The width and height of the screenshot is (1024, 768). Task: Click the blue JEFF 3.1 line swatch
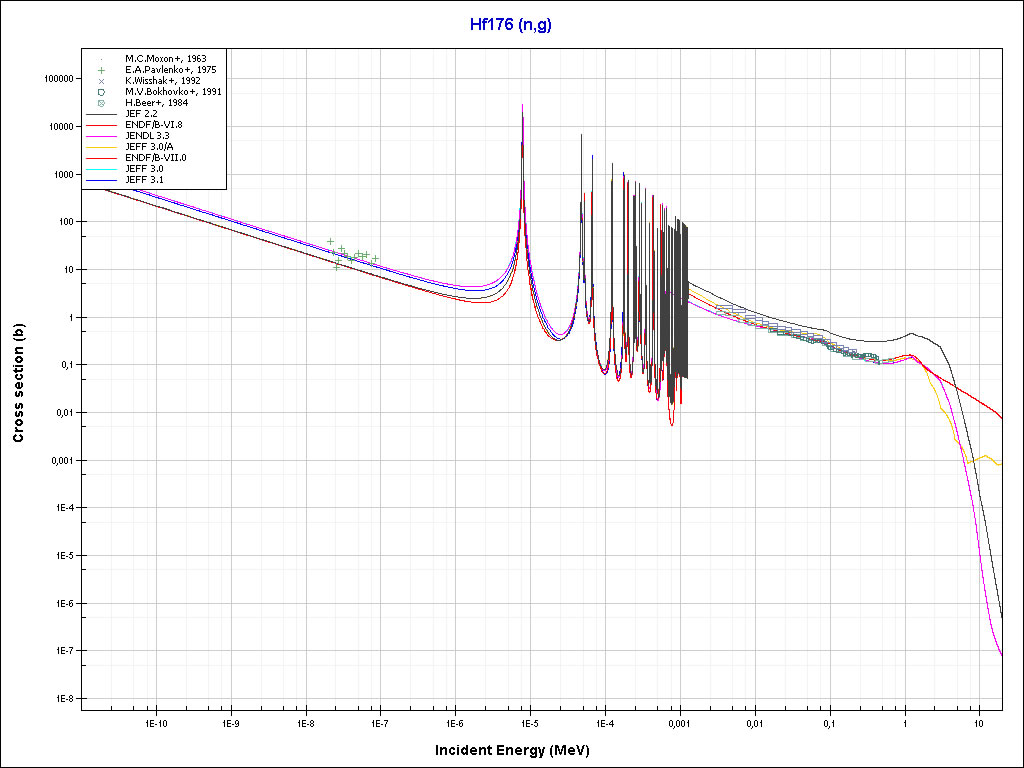pyautogui.click(x=101, y=180)
